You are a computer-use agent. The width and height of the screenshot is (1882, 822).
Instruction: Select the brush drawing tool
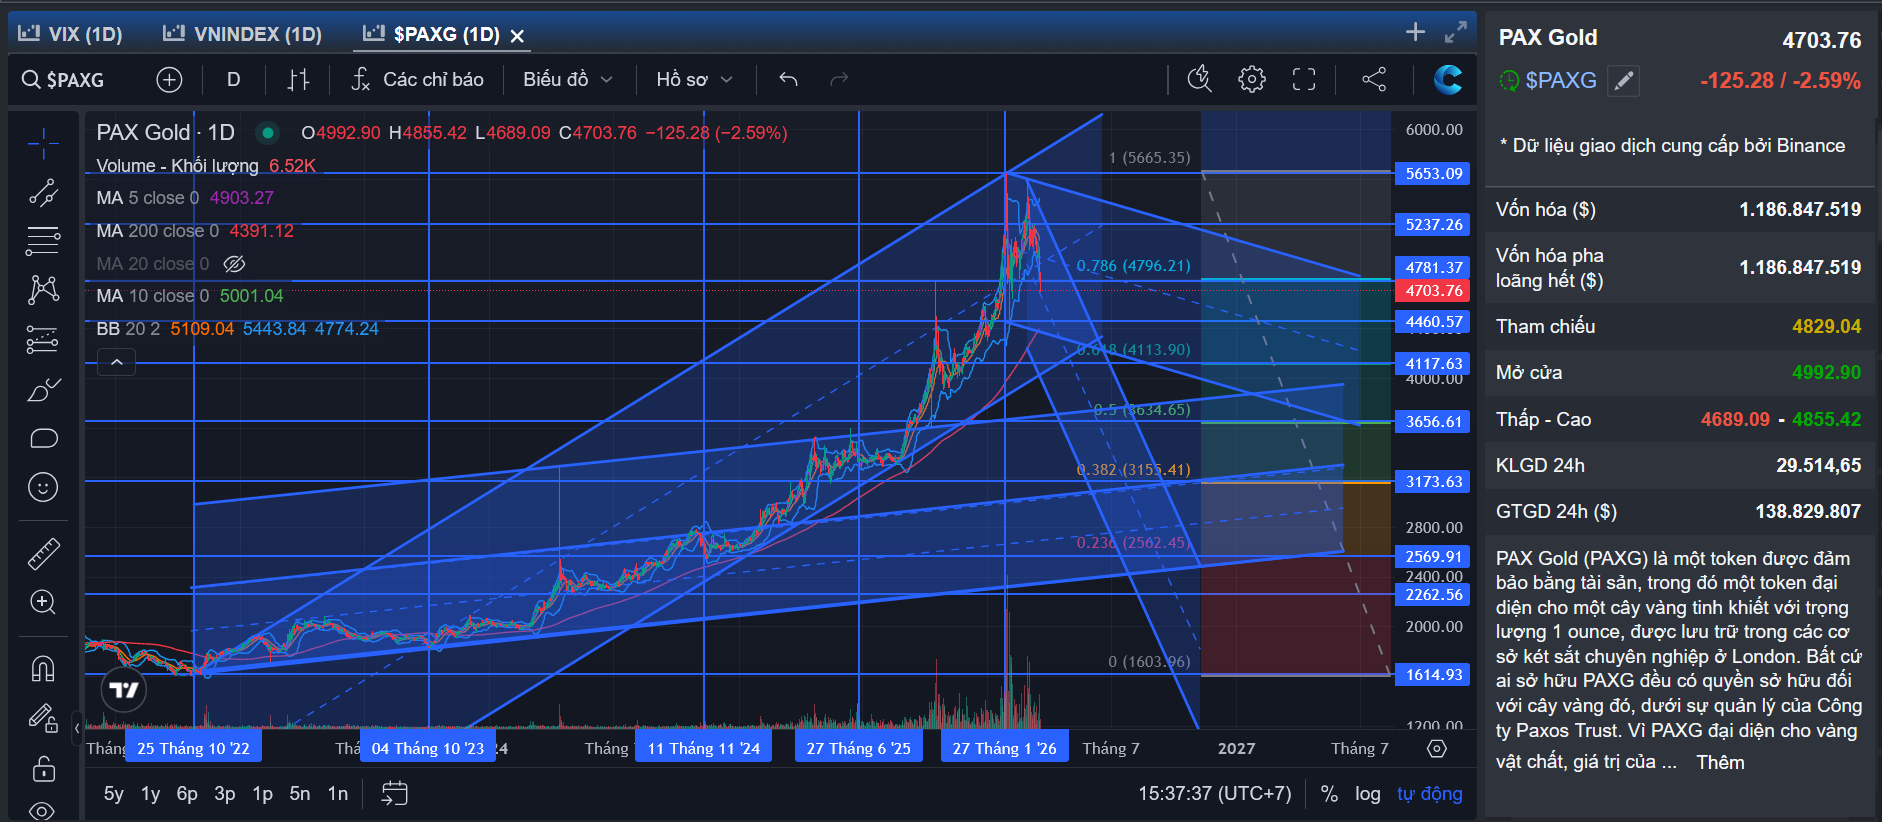[43, 390]
